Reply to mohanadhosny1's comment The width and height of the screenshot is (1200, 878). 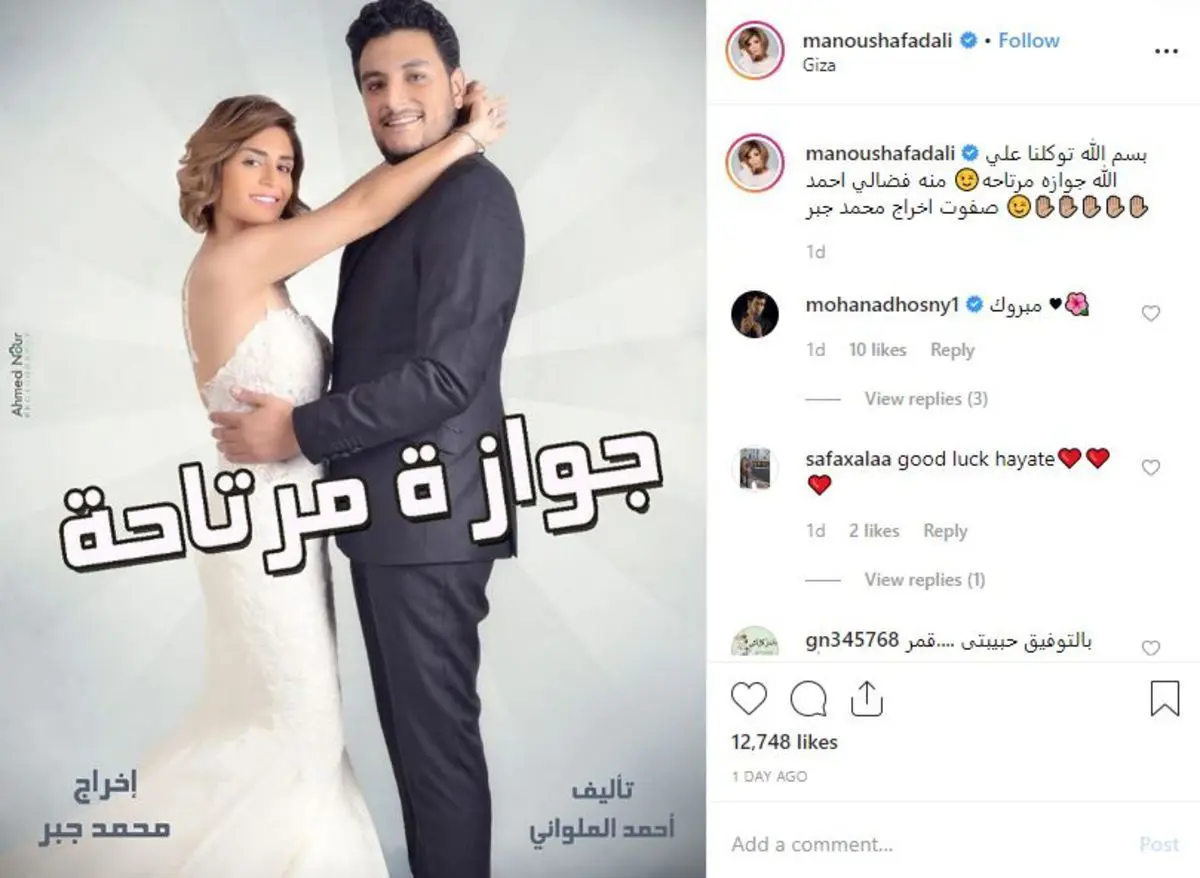pos(952,350)
